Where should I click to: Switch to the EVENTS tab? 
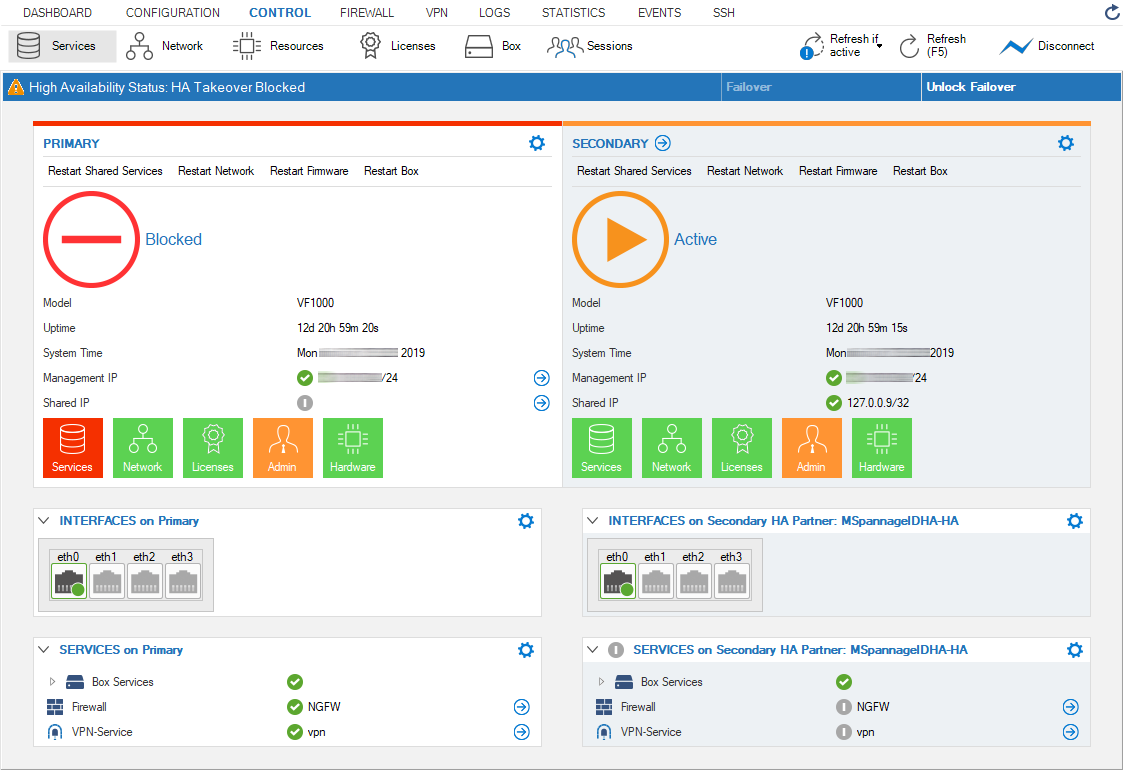659,13
